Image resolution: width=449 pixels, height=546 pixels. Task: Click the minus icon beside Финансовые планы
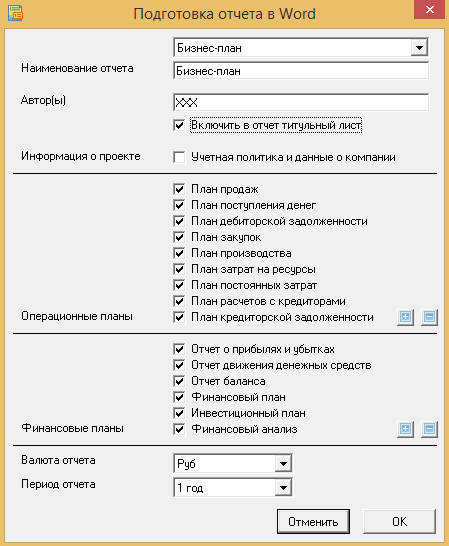tap(429, 429)
